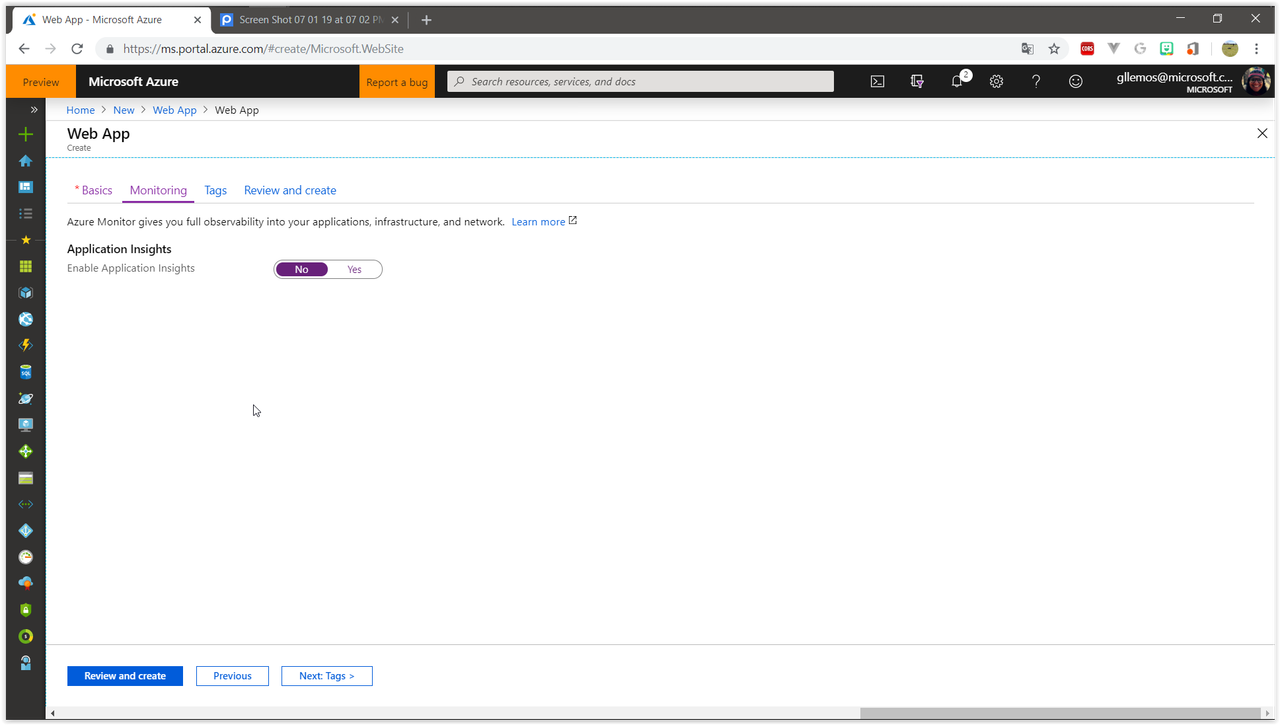
Task: Click the Search resources, services, and docs box
Action: tap(640, 82)
